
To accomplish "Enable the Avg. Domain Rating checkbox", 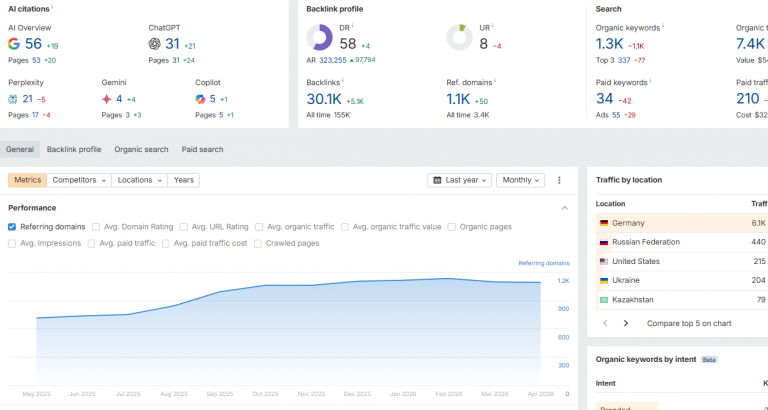I will pos(96,227).
